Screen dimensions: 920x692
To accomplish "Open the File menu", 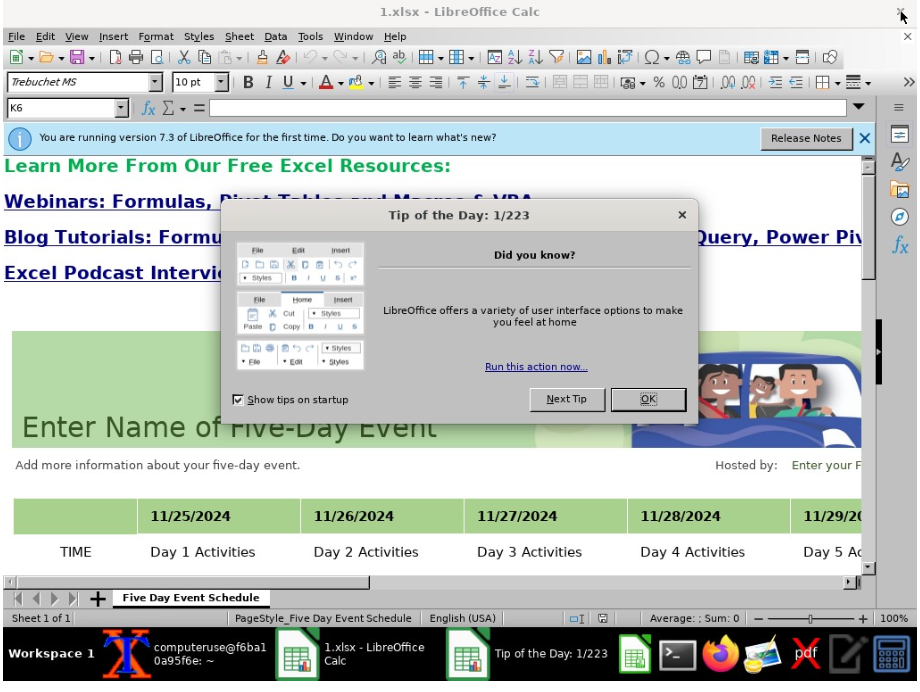I will 16,36.
